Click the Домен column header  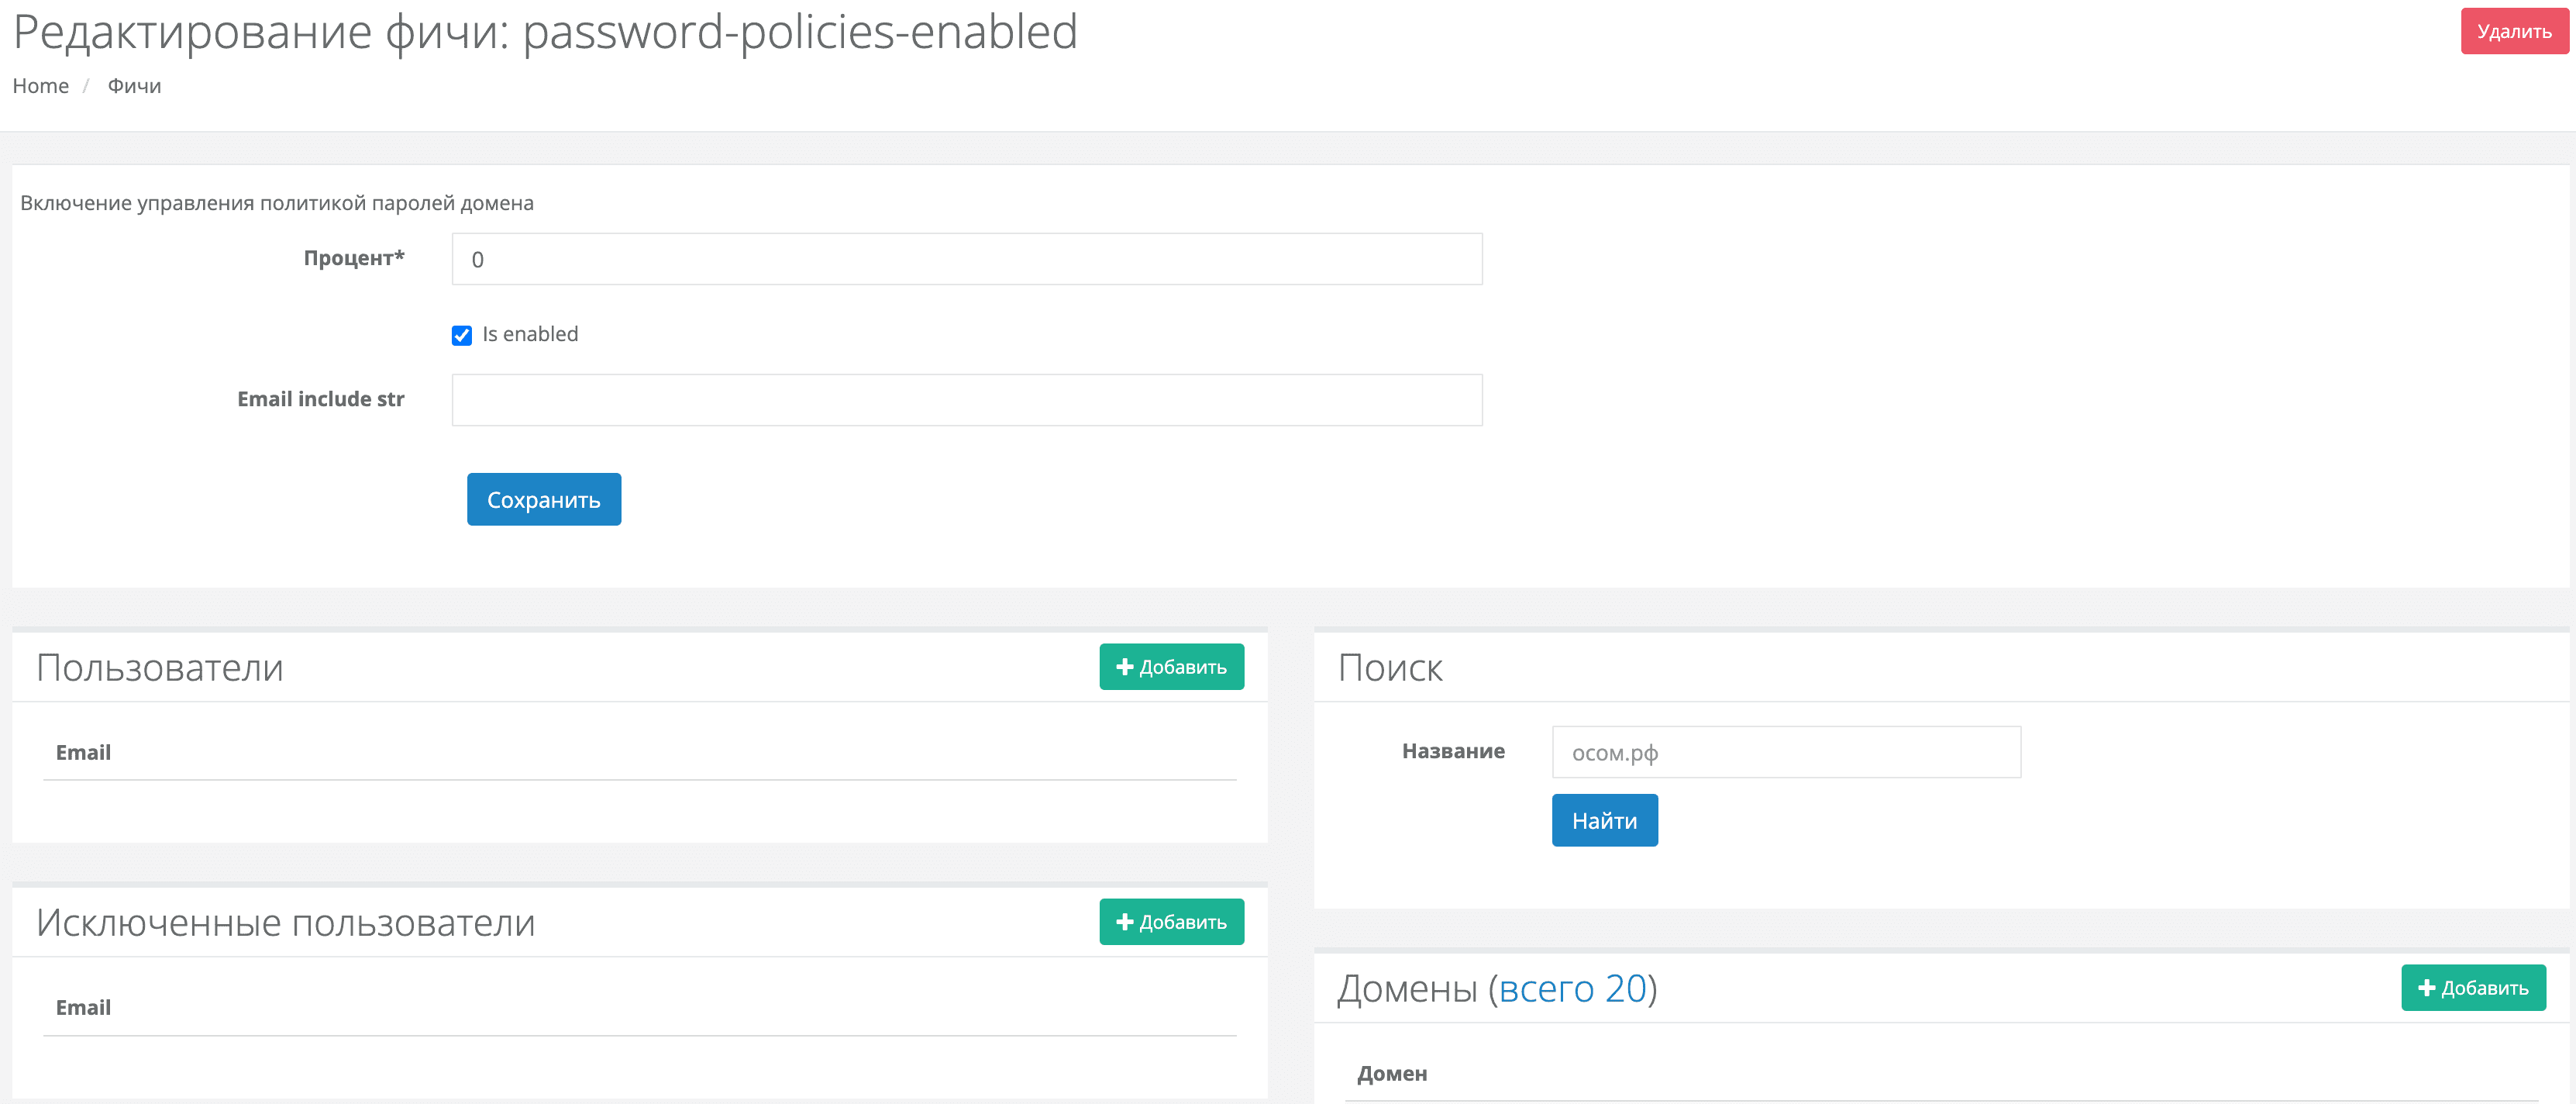tap(1392, 1073)
